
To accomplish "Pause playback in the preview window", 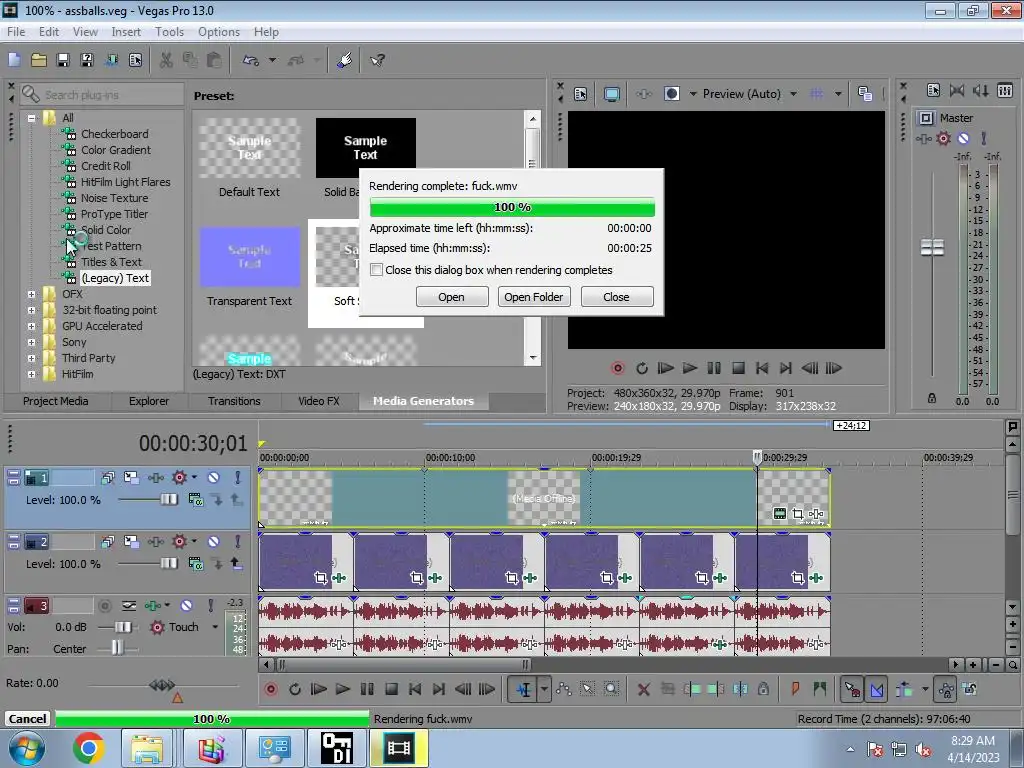I will tap(714, 368).
